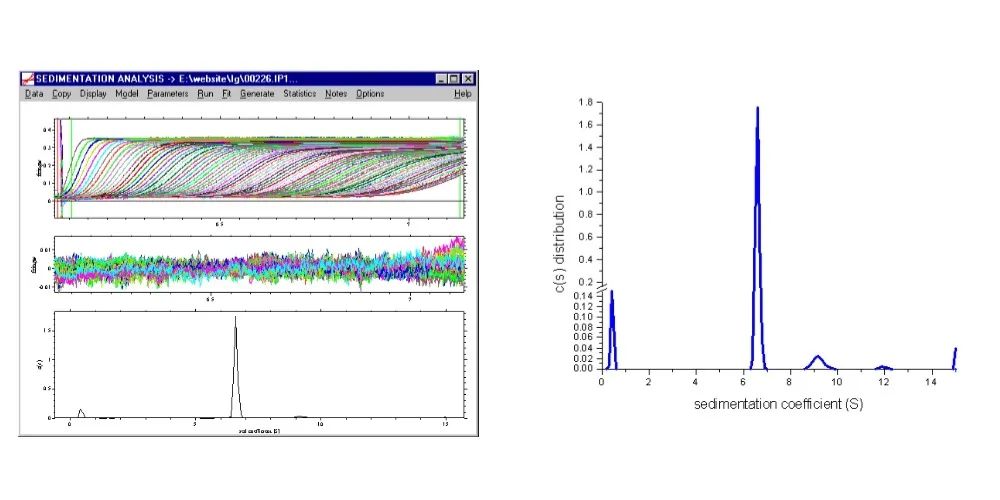Open the Help menu
The height and width of the screenshot is (500, 1000).
(x=462, y=94)
